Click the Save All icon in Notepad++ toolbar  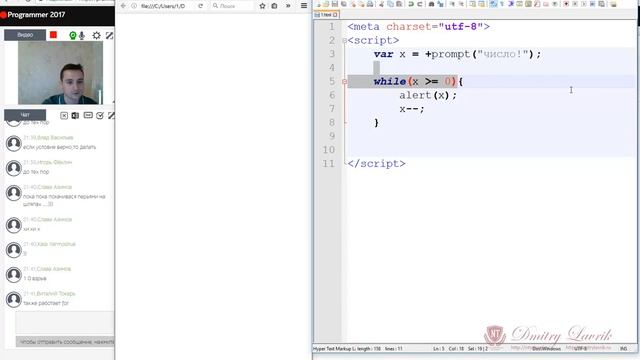pyautogui.click(x=344, y=4)
